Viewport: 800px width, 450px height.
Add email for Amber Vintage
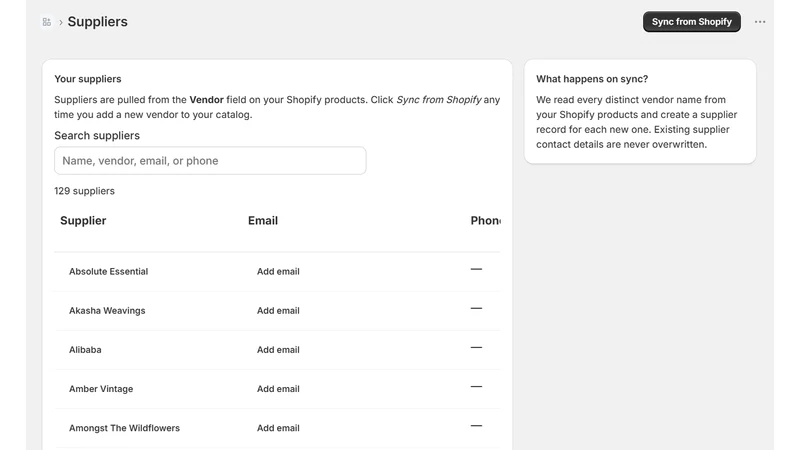point(278,389)
